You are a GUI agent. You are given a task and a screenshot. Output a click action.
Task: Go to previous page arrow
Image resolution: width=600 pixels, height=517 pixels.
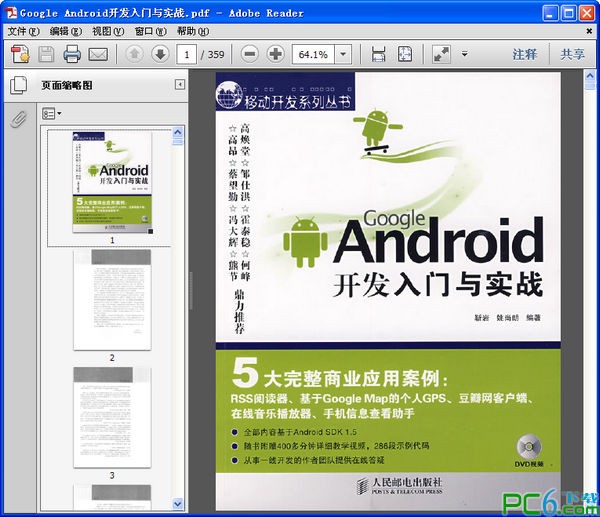pyautogui.click(x=134, y=54)
